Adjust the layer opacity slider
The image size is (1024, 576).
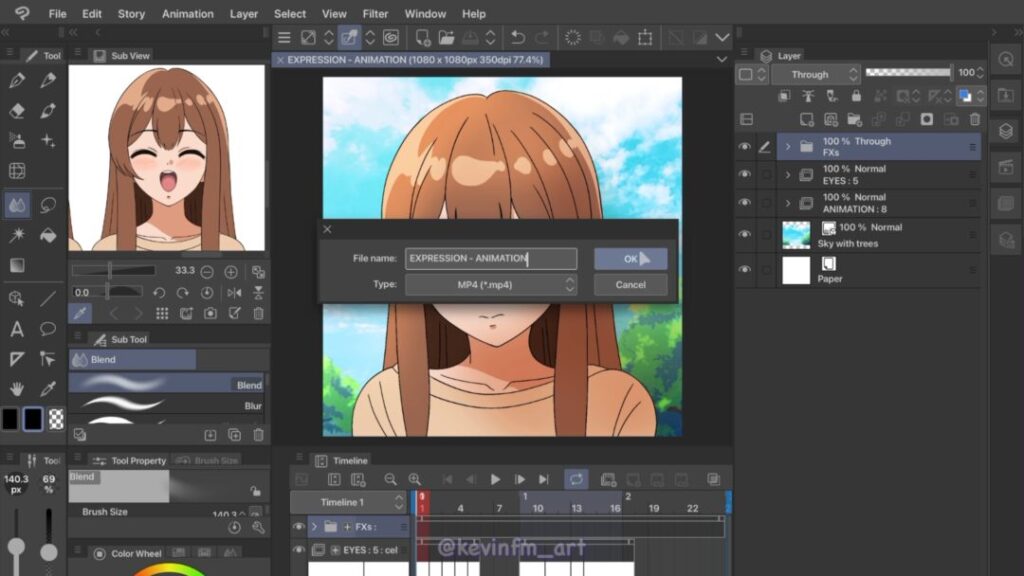[x=907, y=73]
